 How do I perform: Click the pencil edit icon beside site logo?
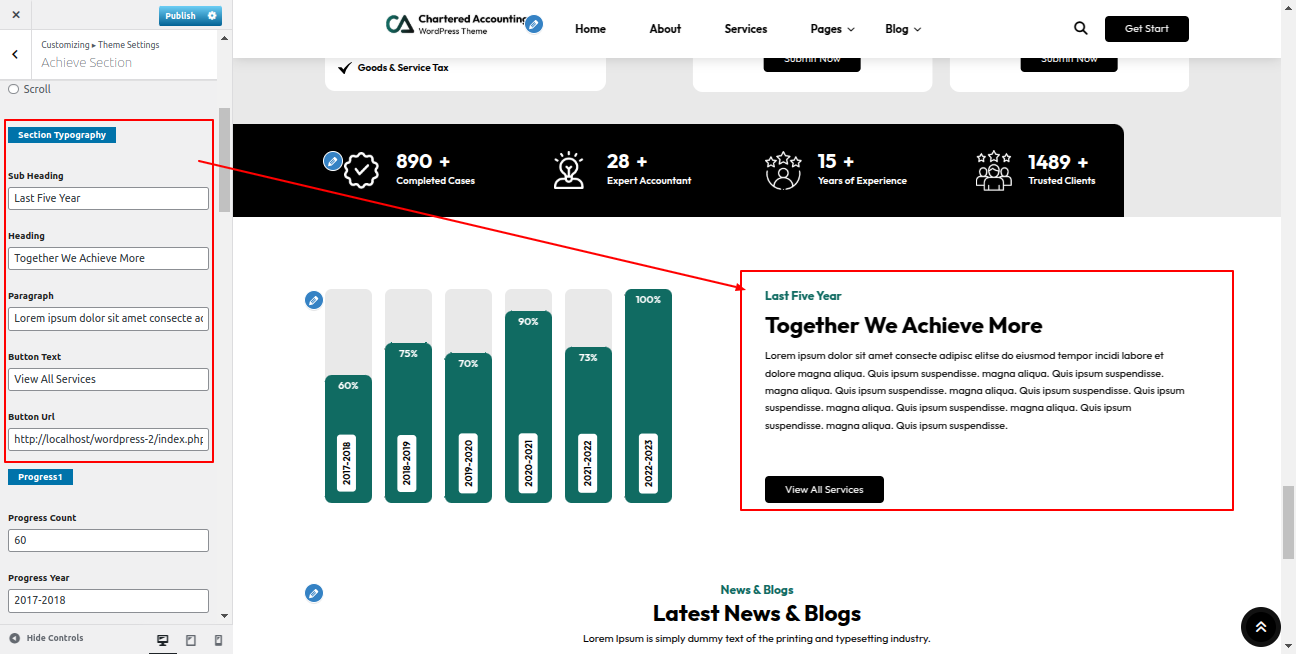pyautogui.click(x=534, y=24)
